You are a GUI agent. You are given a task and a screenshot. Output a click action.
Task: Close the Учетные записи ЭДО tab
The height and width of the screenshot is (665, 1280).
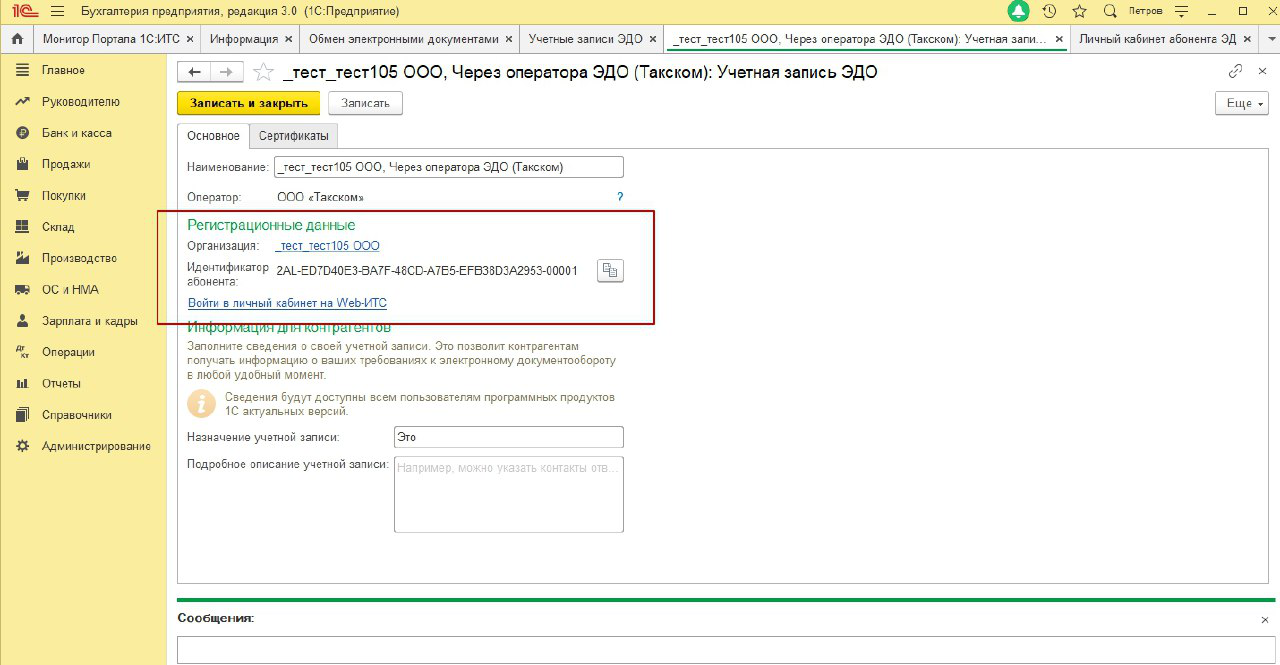click(x=652, y=39)
